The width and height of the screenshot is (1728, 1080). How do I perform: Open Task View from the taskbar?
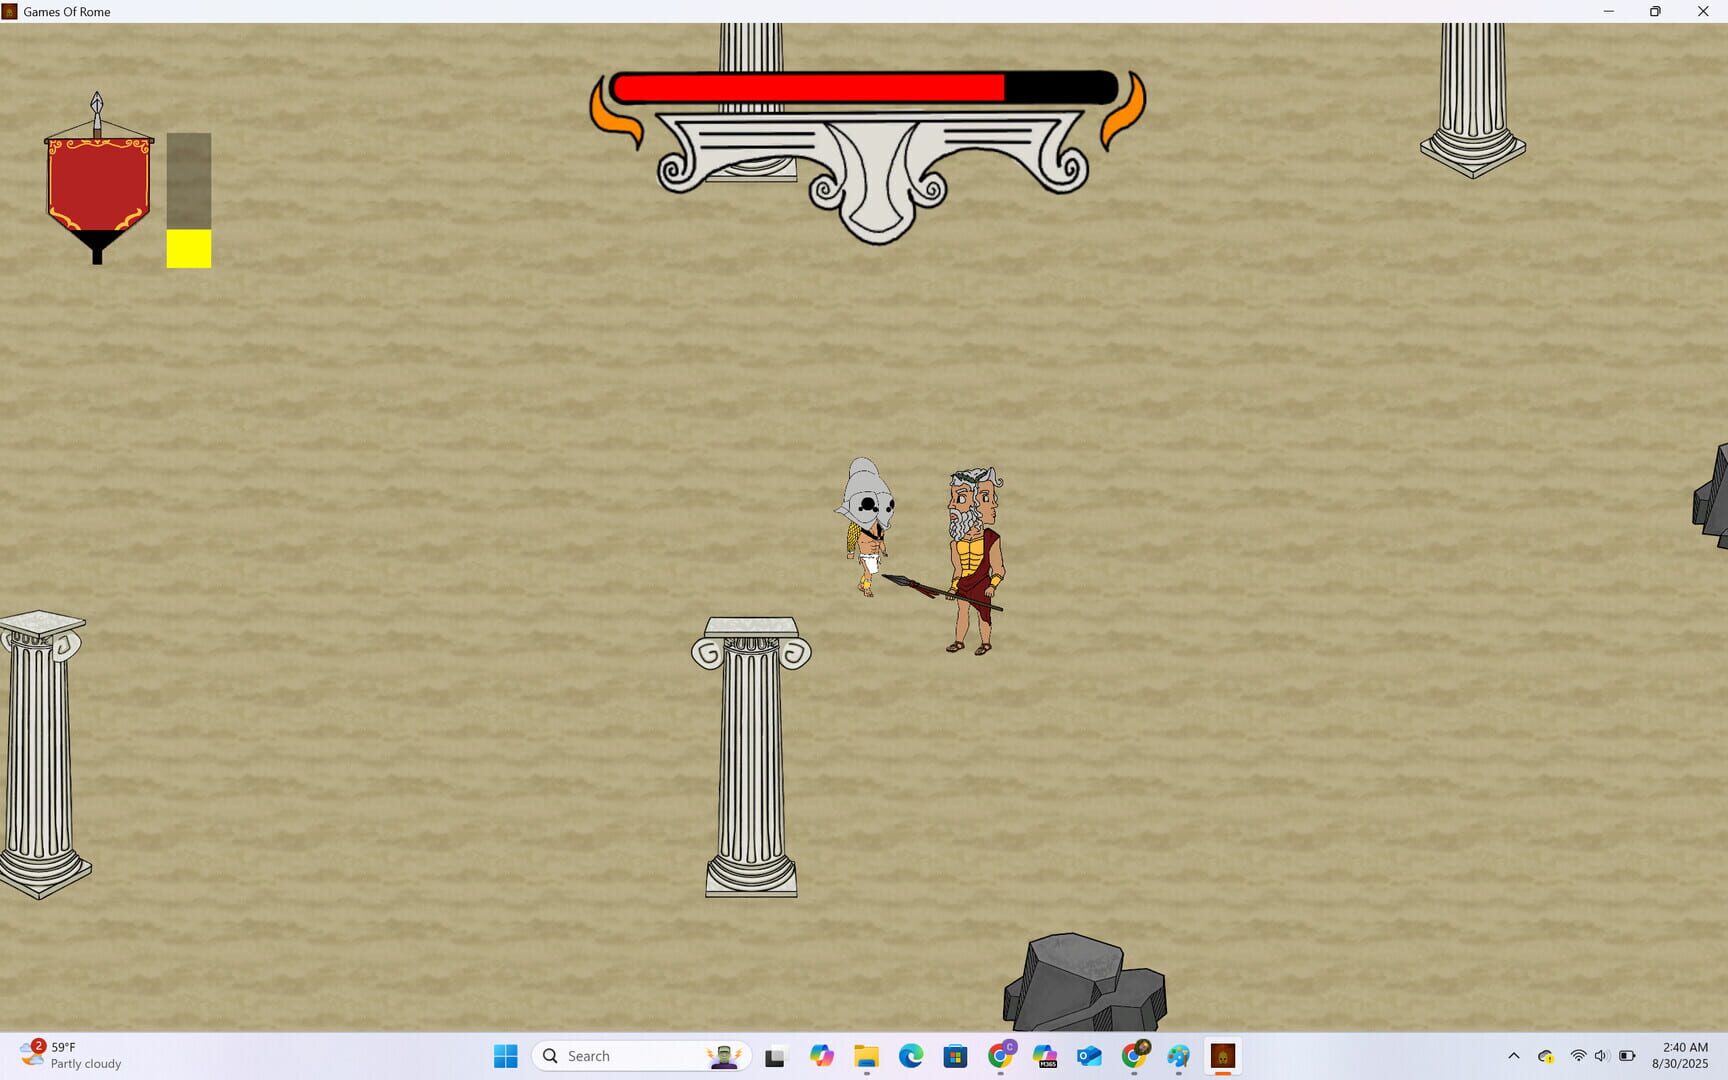(x=776, y=1055)
